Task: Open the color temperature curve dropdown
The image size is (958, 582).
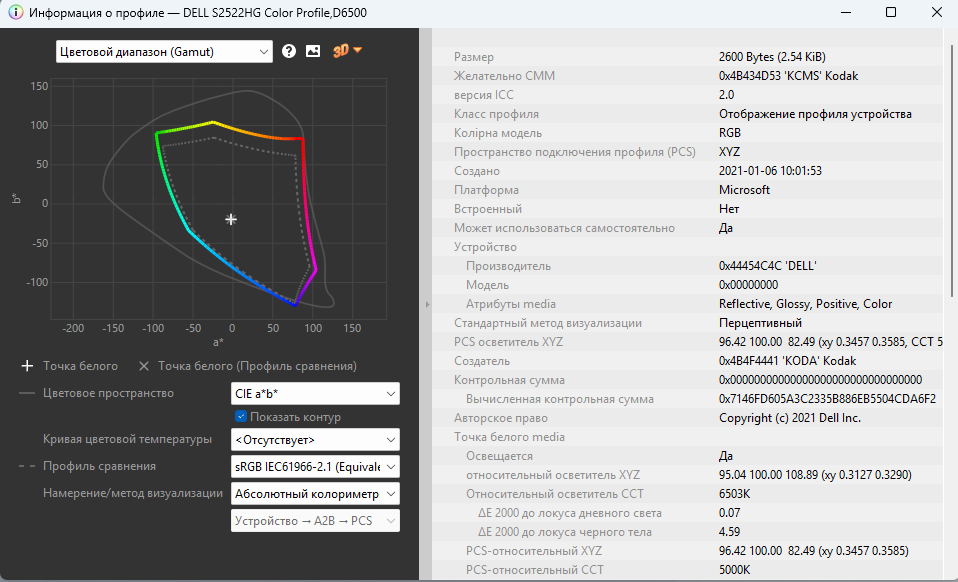Action: (315, 440)
